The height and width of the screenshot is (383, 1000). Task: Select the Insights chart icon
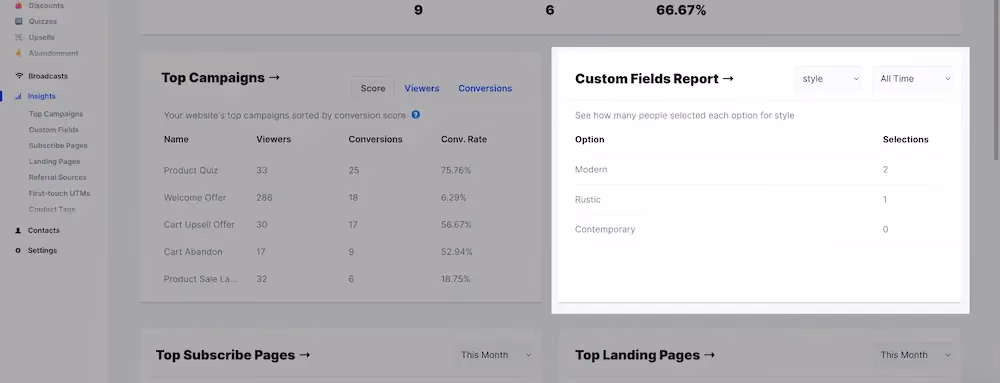coord(18,96)
